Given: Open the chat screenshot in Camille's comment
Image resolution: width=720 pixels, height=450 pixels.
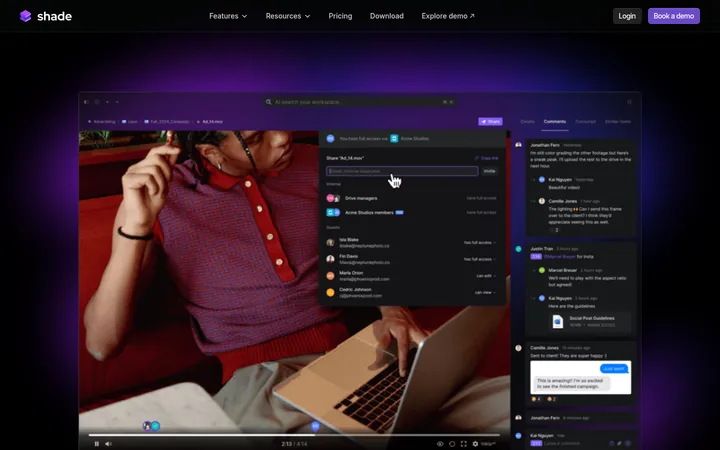Looking at the screenshot, I should (x=580, y=377).
